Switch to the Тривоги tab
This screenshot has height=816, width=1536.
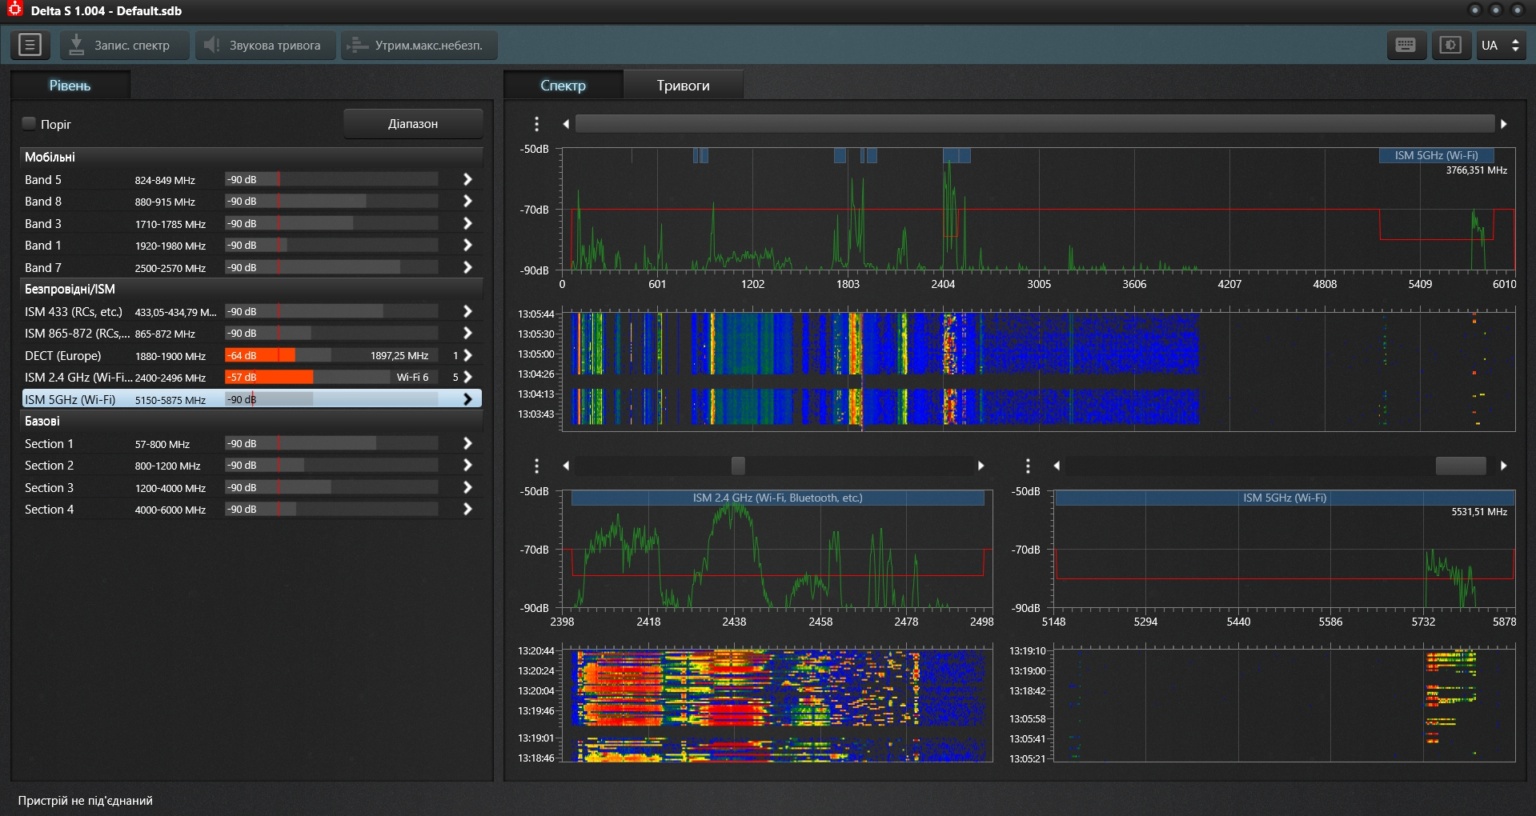(x=683, y=85)
